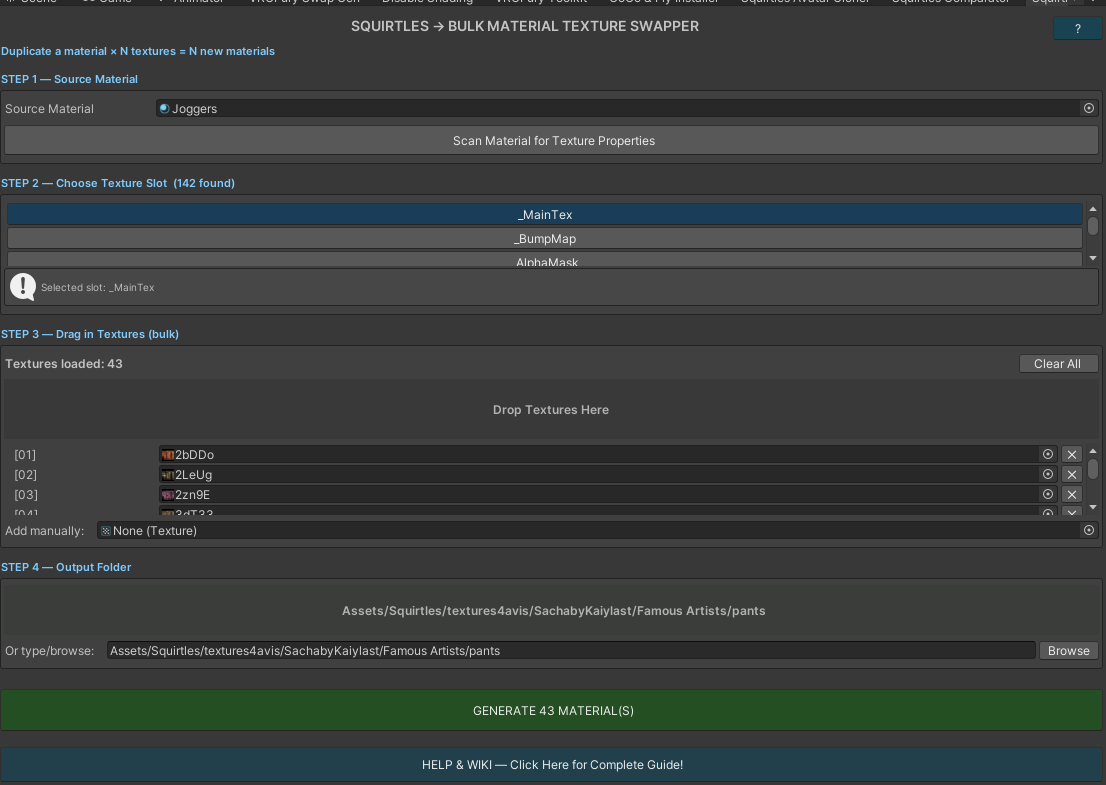This screenshot has width=1106, height=785.
Task: Click textures list scroll up arrow
Action: coord(1093,451)
